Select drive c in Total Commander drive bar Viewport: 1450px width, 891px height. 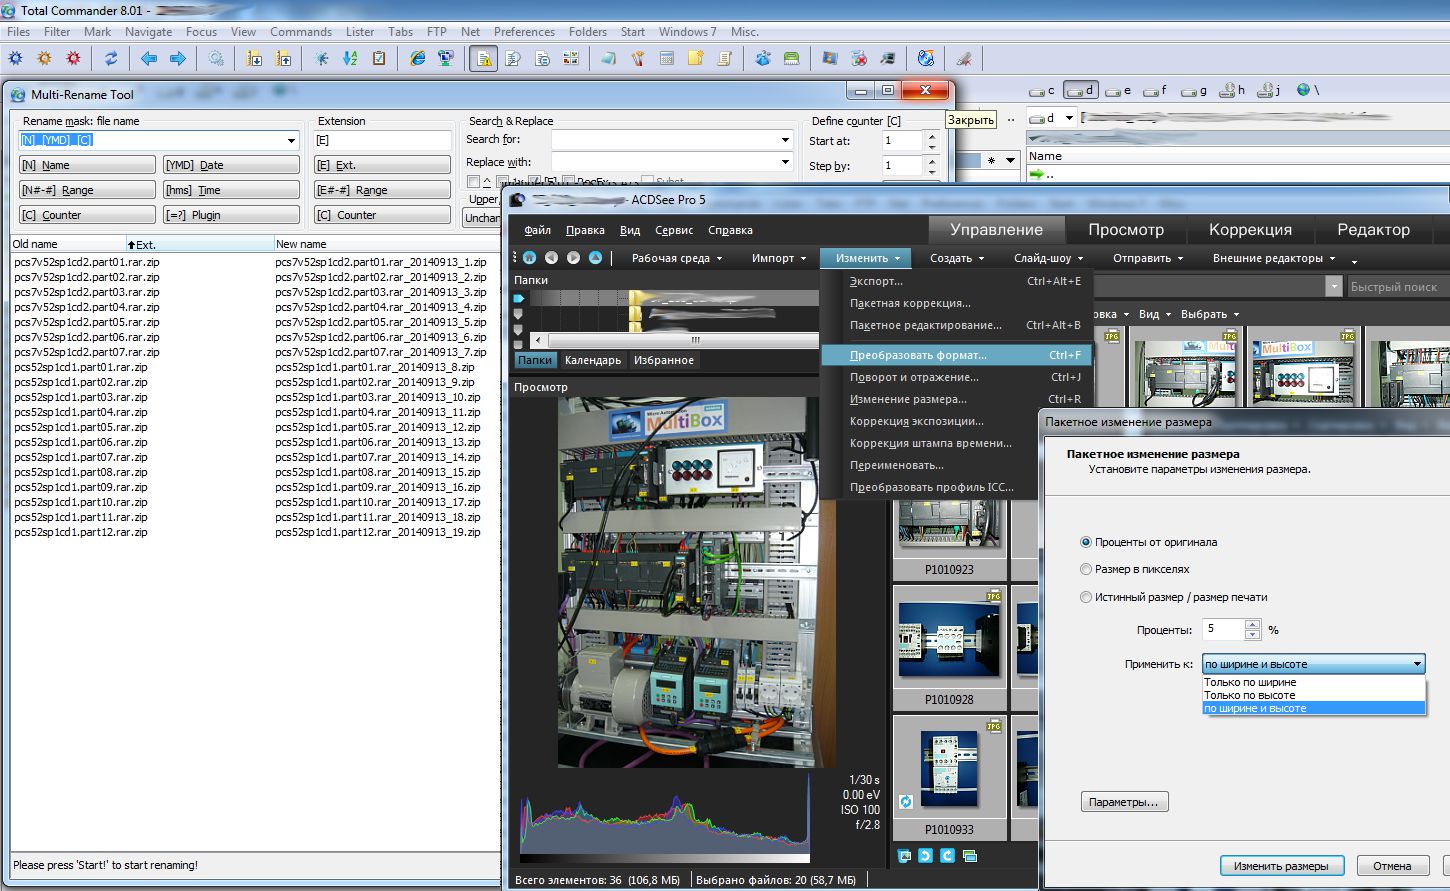pos(1043,90)
